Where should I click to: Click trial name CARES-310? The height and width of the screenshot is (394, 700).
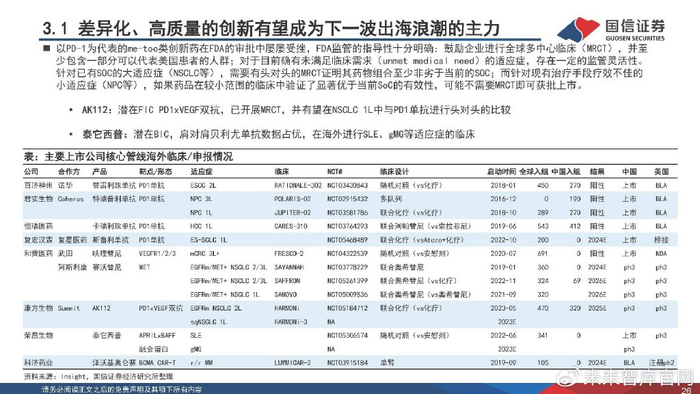pyautogui.click(x=291, y=226)
